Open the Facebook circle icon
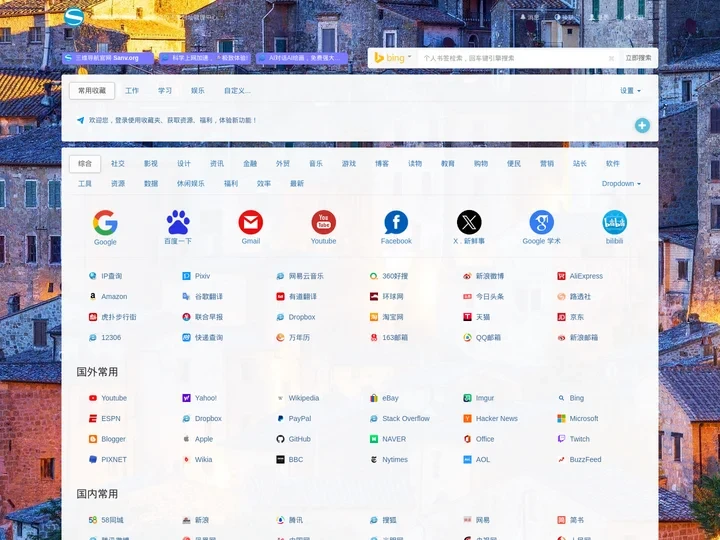Screen dimensions: 720x540 coord(396,222)
